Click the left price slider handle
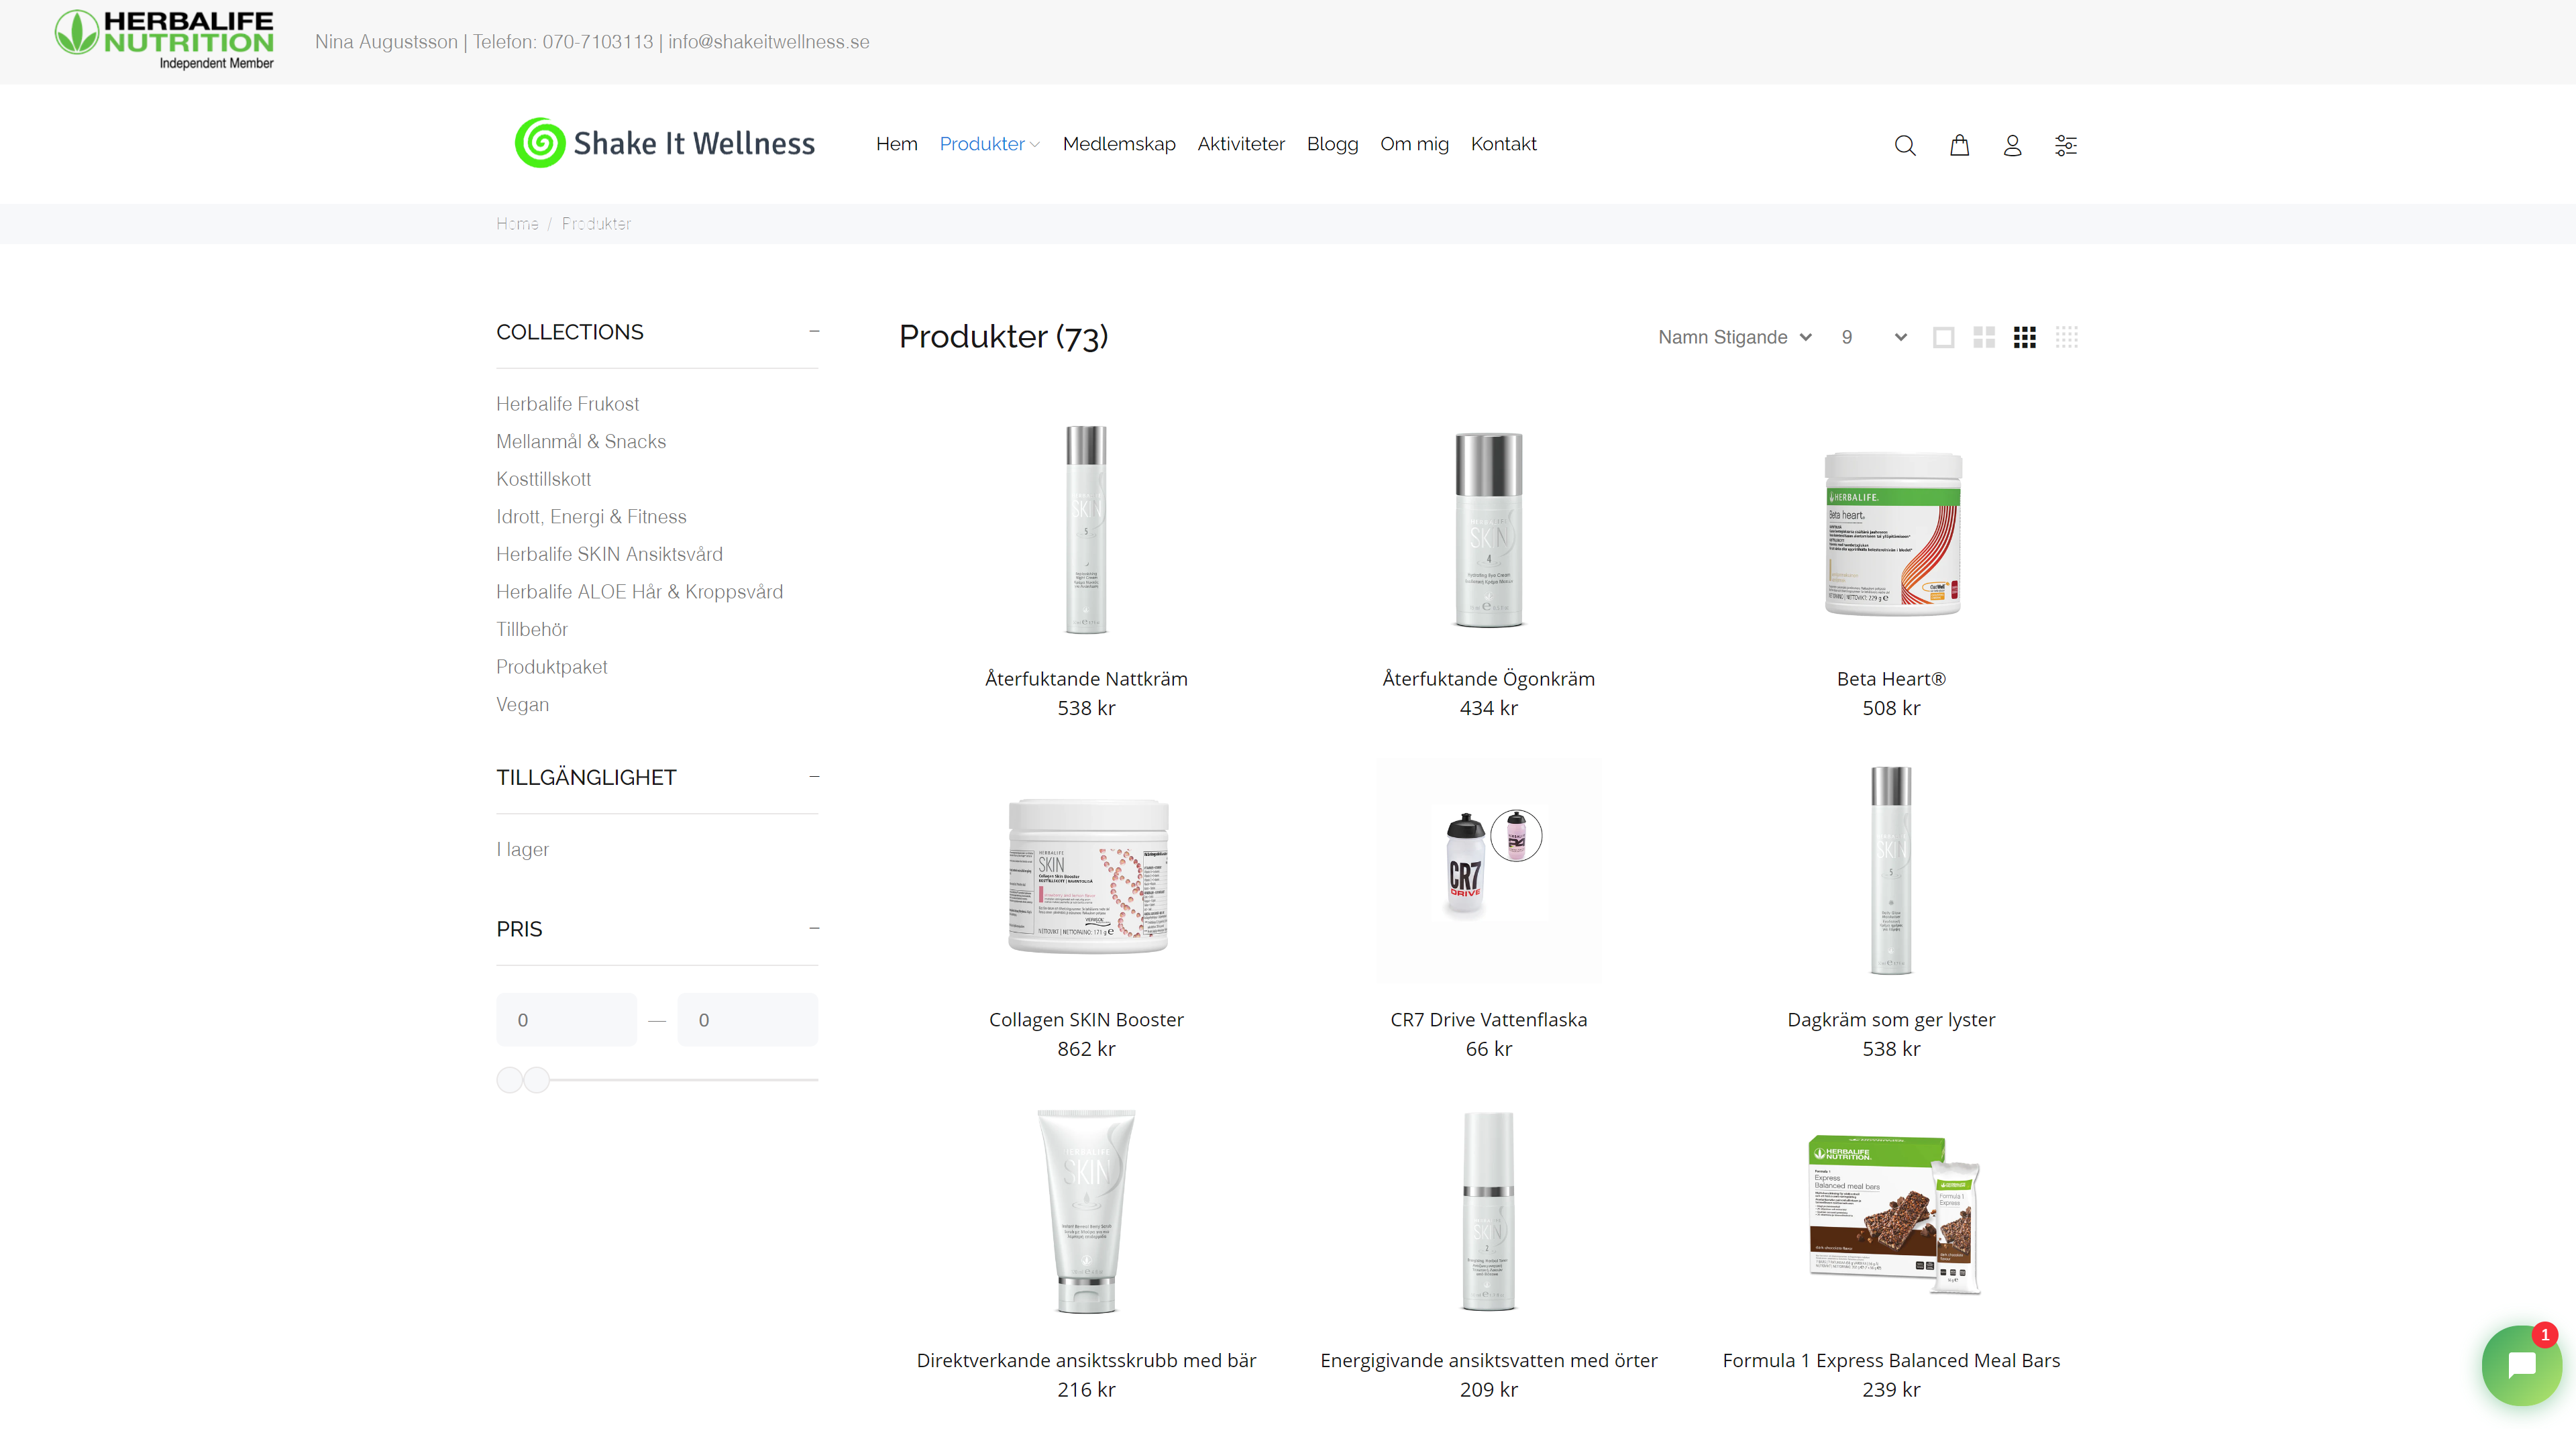Viewport: 2576px width, 1449px height. [509, 1080]
